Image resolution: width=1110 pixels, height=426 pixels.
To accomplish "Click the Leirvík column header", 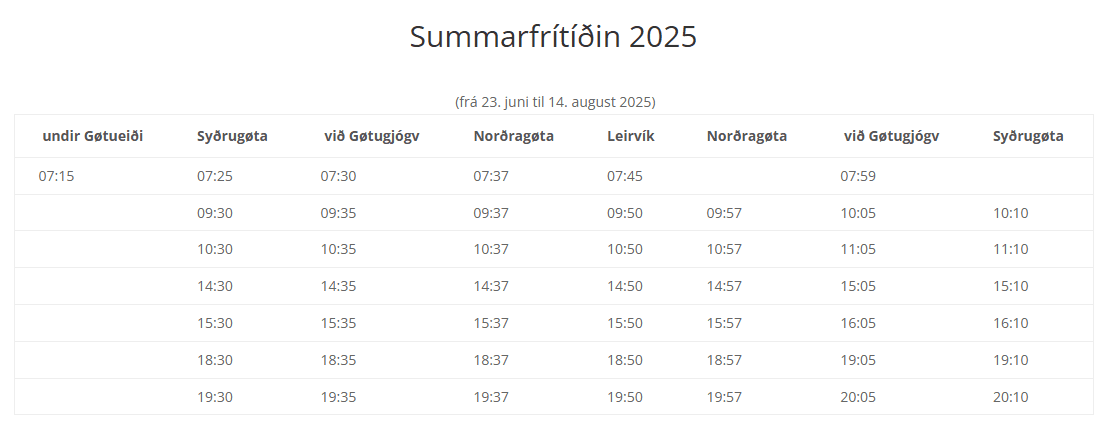I will point(631,136).
